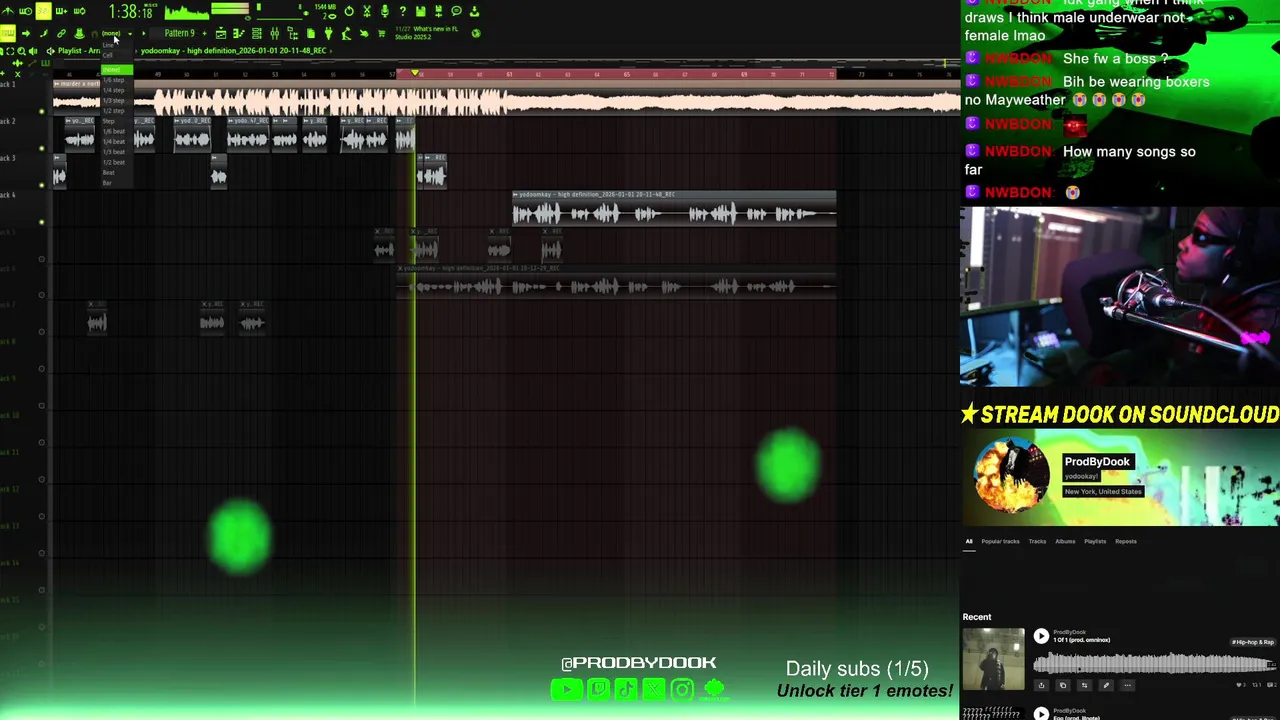Switch to SoundCloud Popular tracks tab
Image resolution: width=1280 pixels, height=720 pixels.
point(1000,541)
